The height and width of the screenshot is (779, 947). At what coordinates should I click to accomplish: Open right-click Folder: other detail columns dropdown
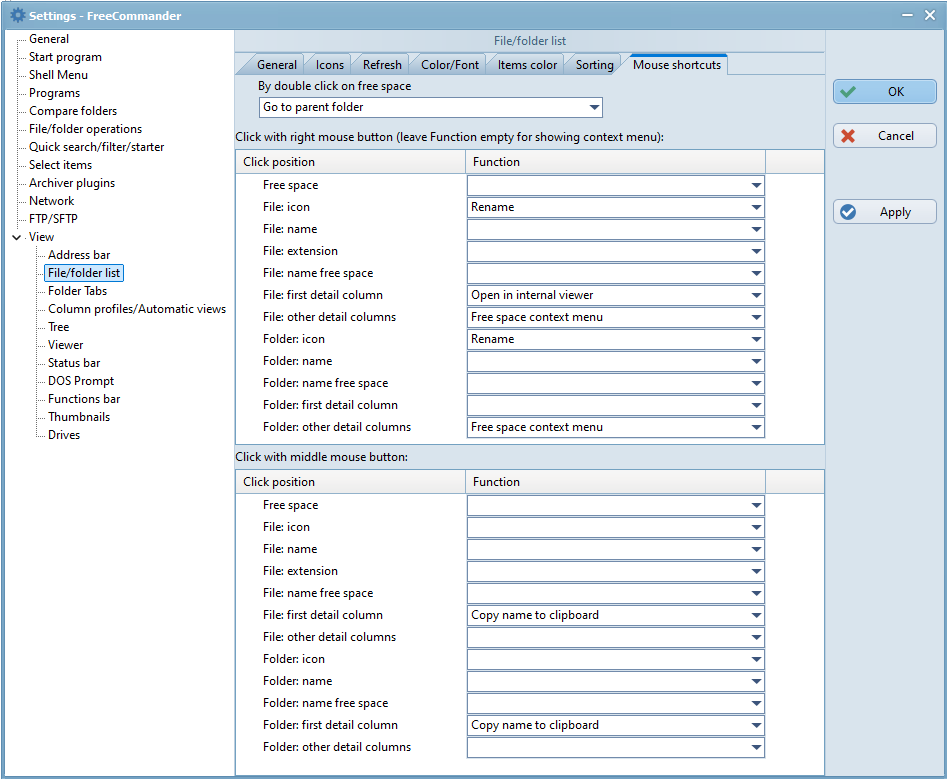point(615,427)
